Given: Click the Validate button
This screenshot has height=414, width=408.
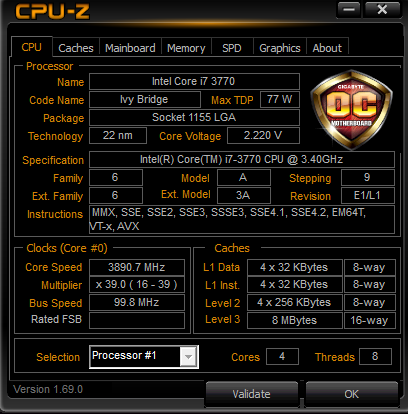Looking at the screenshot, I should tap(251, 394).
